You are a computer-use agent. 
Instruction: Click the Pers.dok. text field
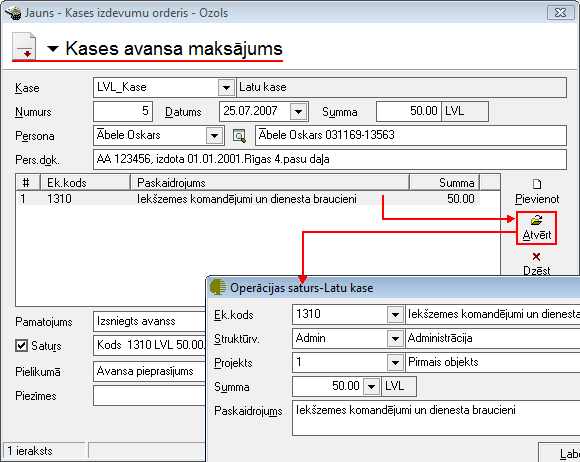point(330,160)
